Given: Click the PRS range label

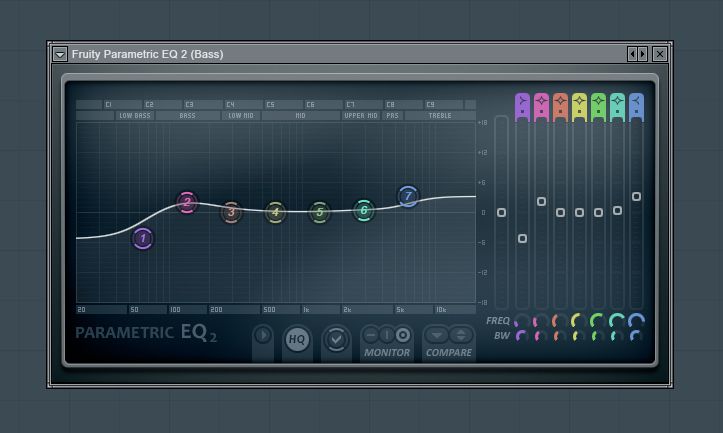Looking at the screenshot, I should click(x=392, y=116).
